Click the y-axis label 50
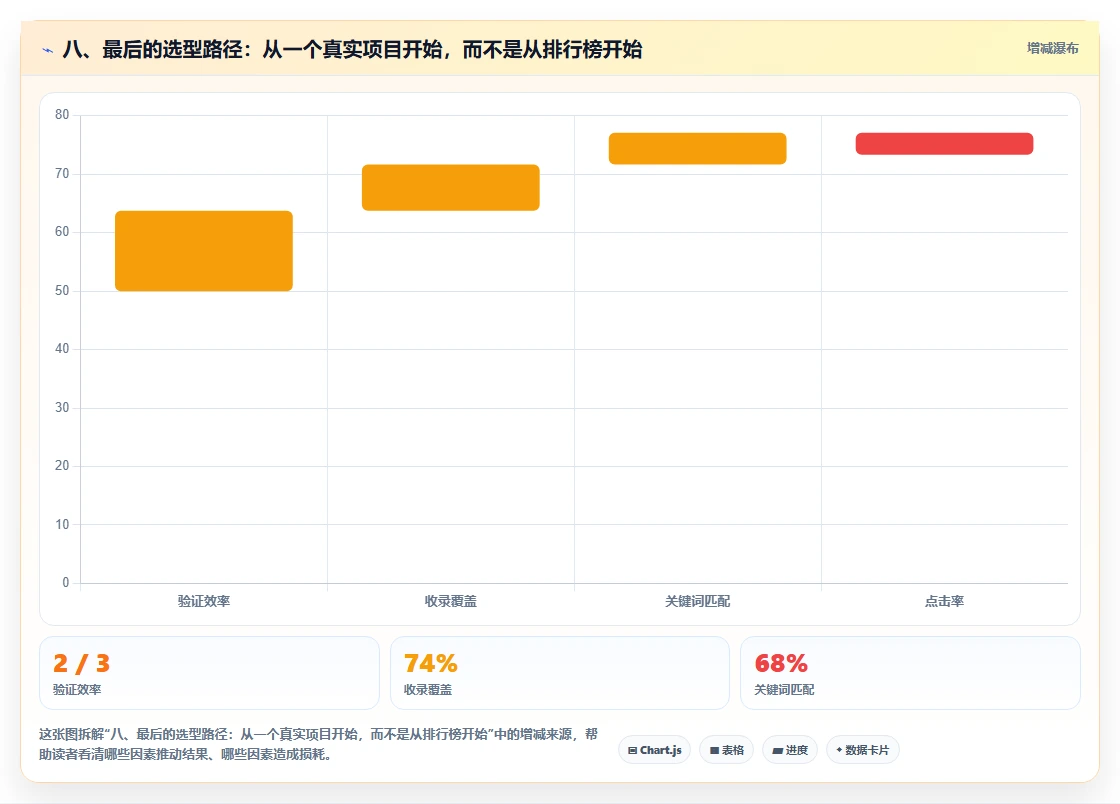 click(62, 291)
